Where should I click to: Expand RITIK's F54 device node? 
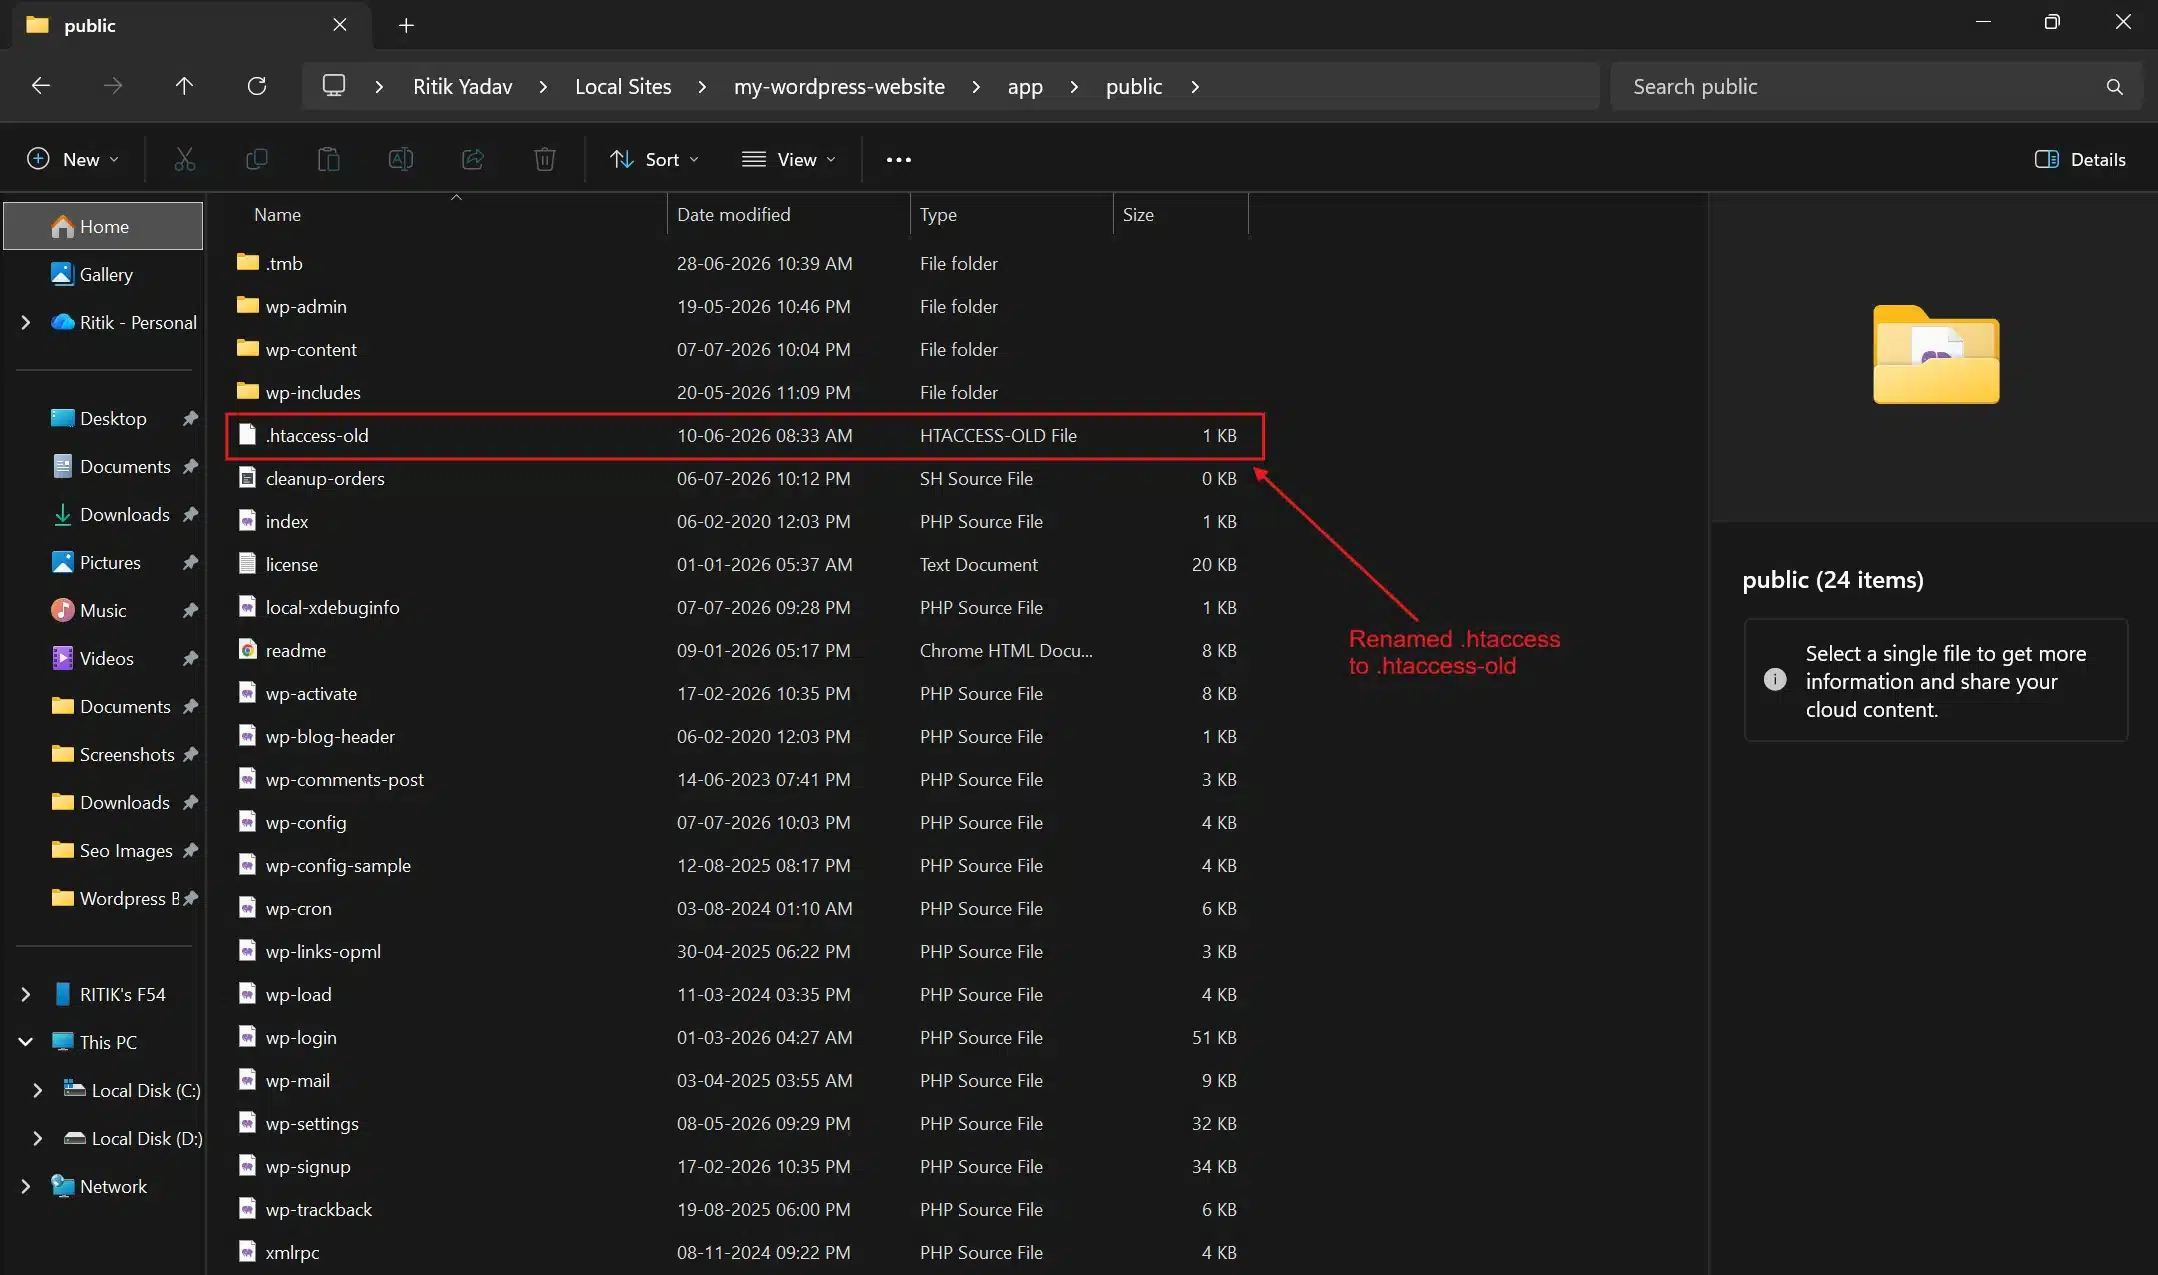coord(26,994)
